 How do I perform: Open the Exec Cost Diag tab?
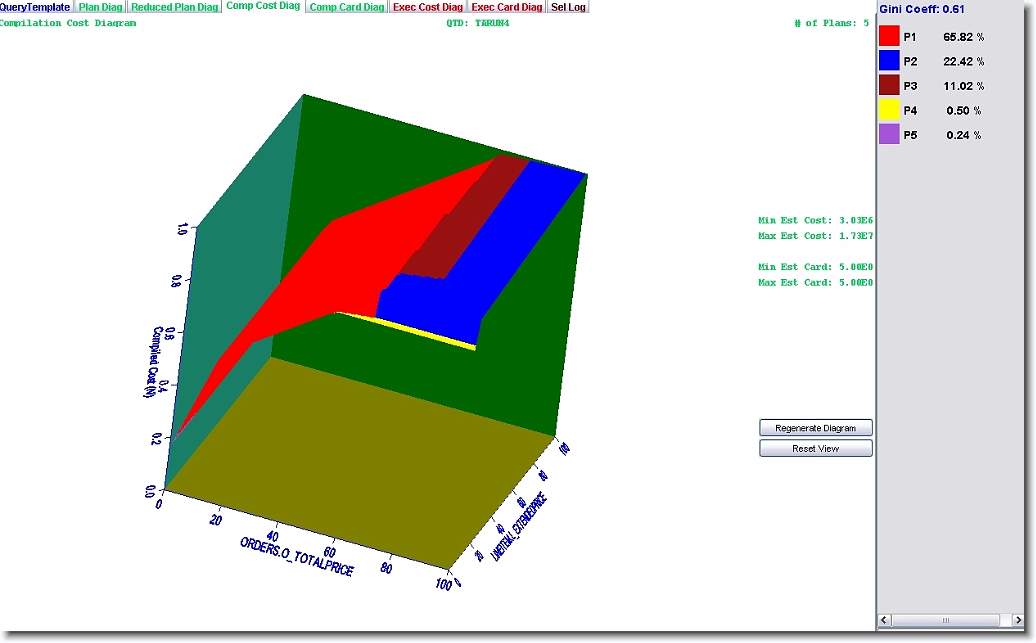(x=428, y=7)
